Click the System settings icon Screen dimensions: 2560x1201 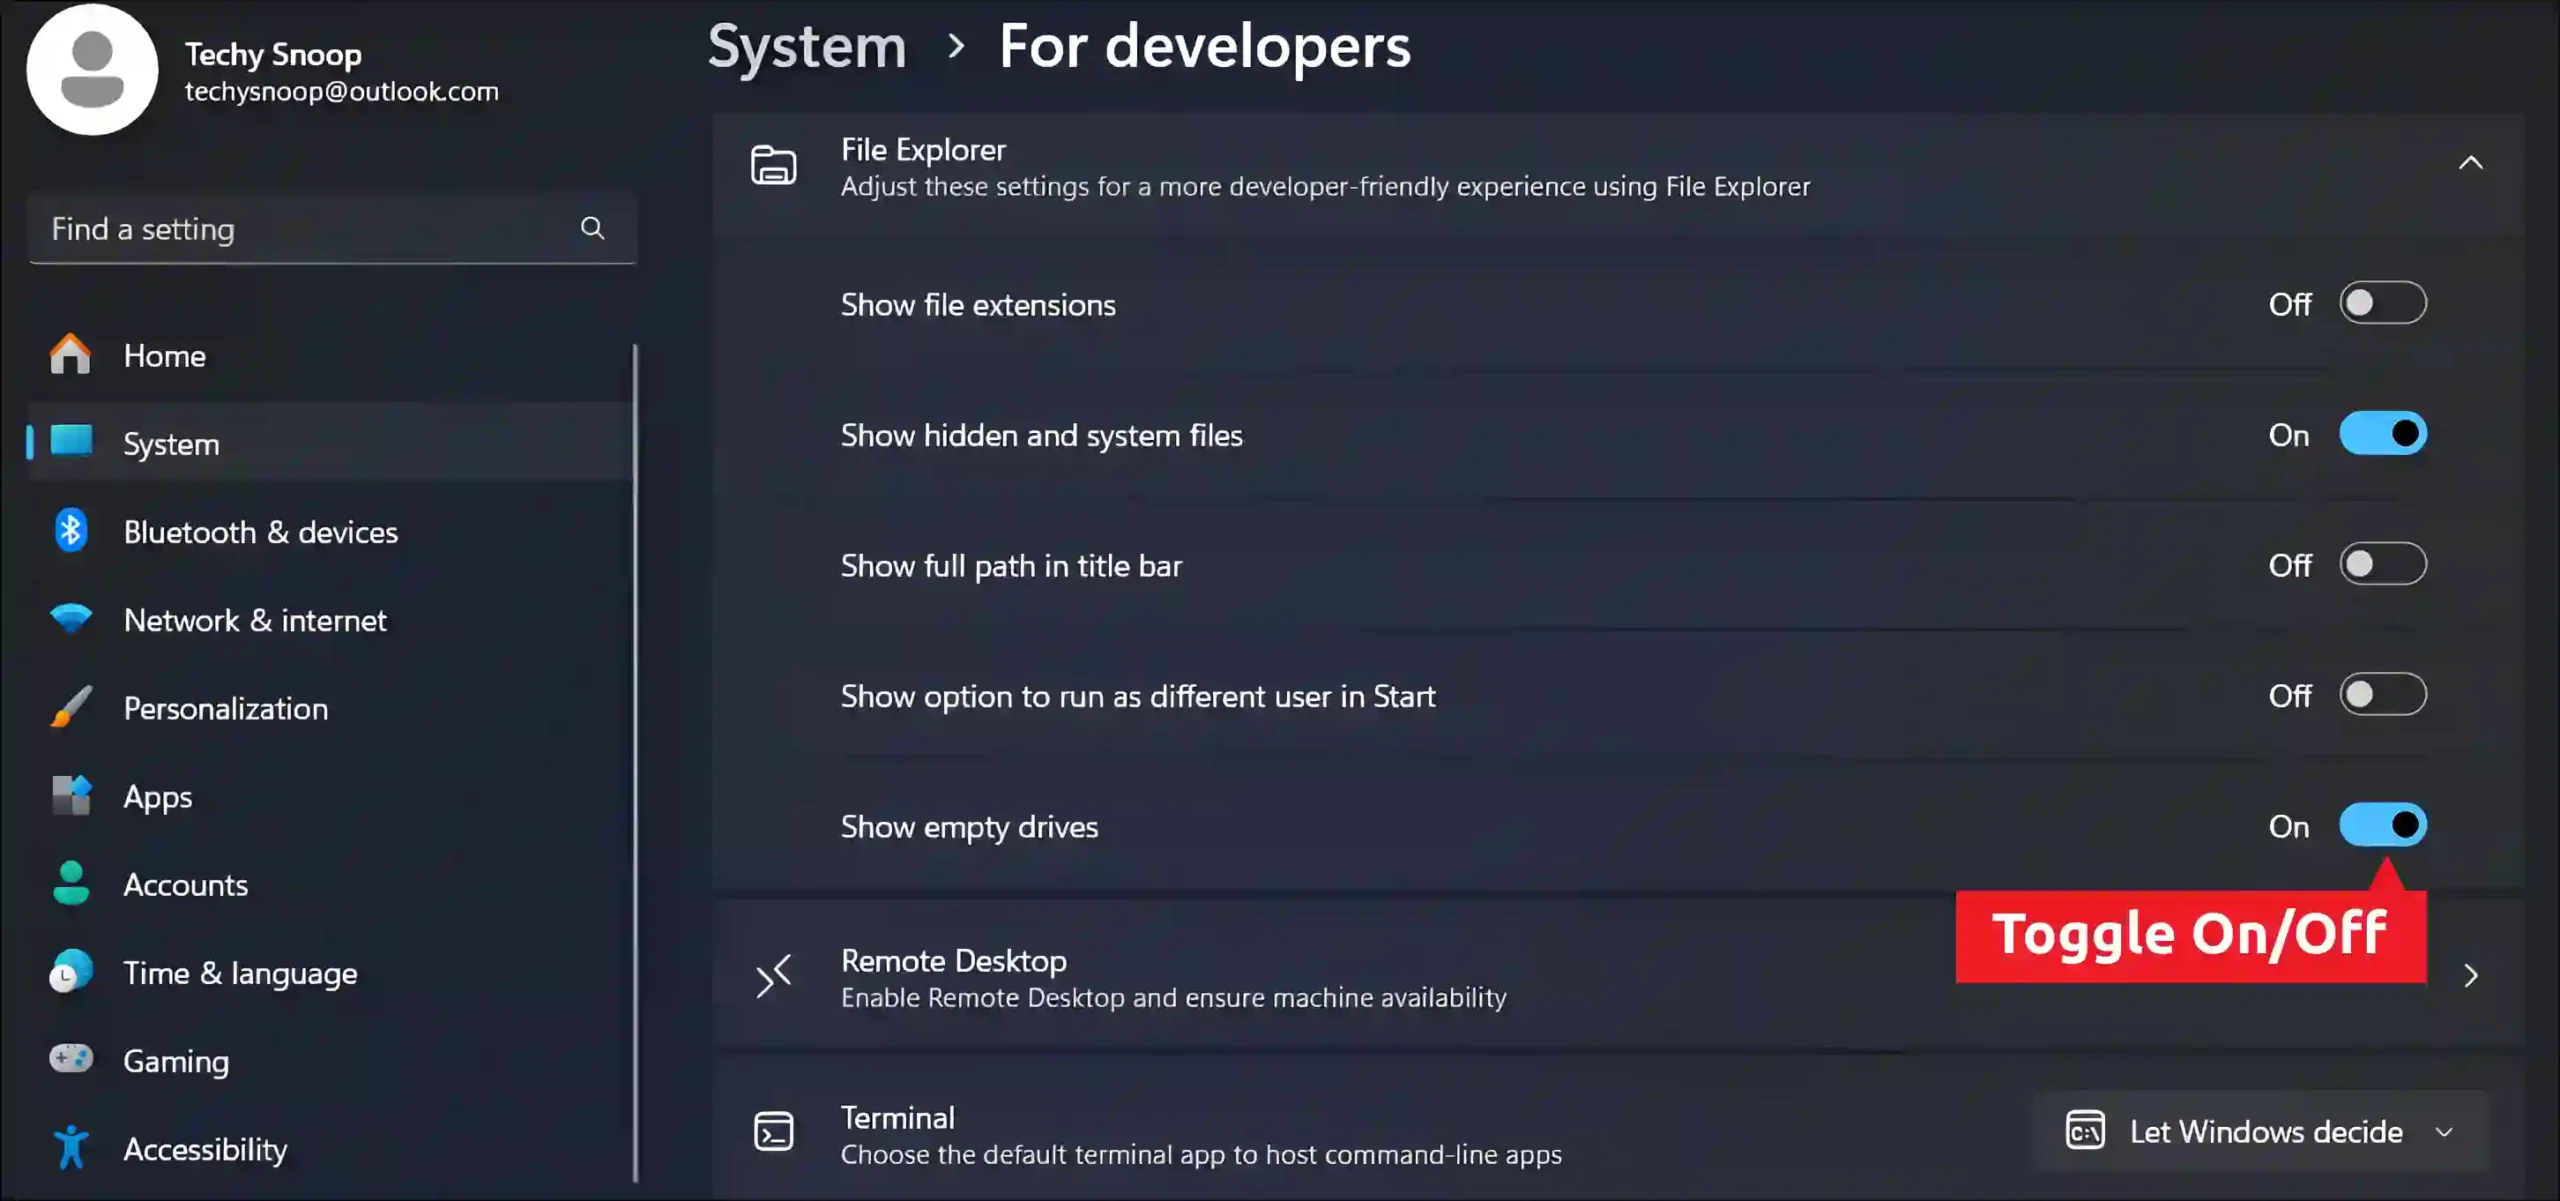tap(72, 441)
